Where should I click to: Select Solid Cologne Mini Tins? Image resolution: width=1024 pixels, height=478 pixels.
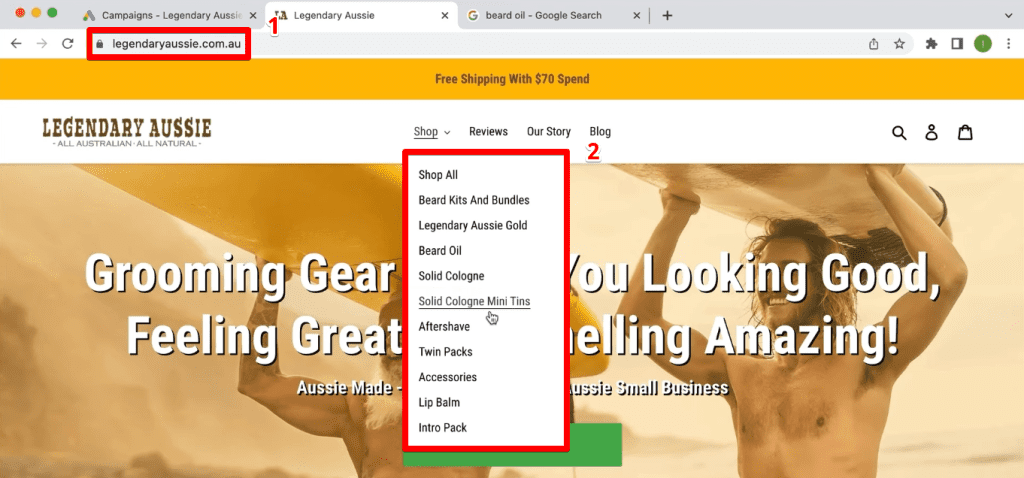474,302
